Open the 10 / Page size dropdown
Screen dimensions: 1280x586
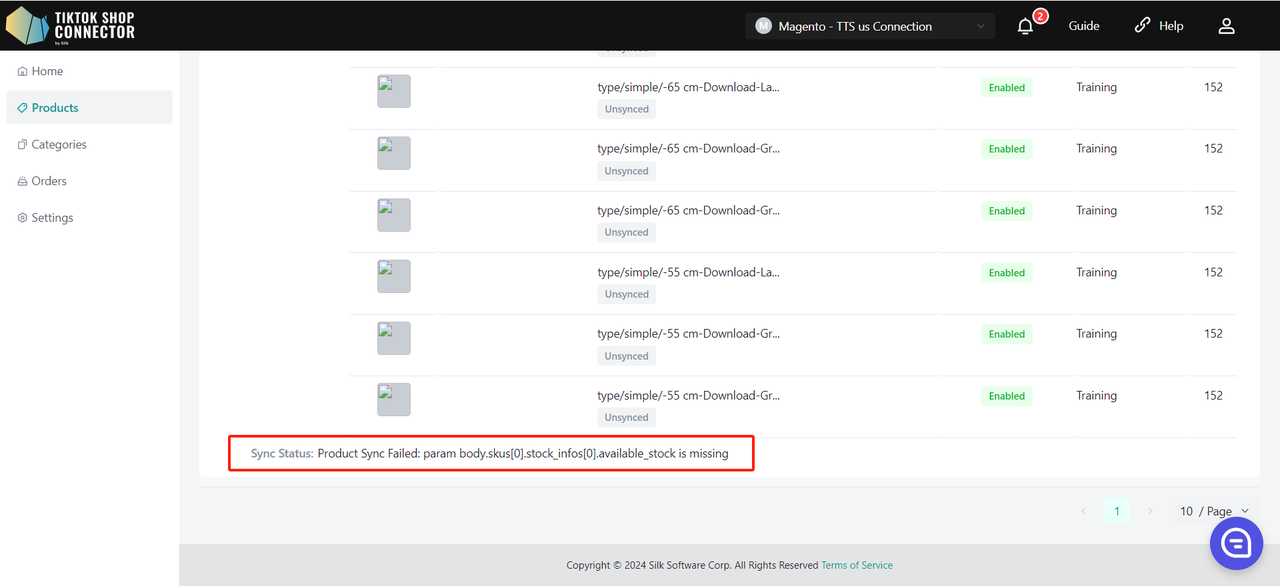(x=1214, y=511)
